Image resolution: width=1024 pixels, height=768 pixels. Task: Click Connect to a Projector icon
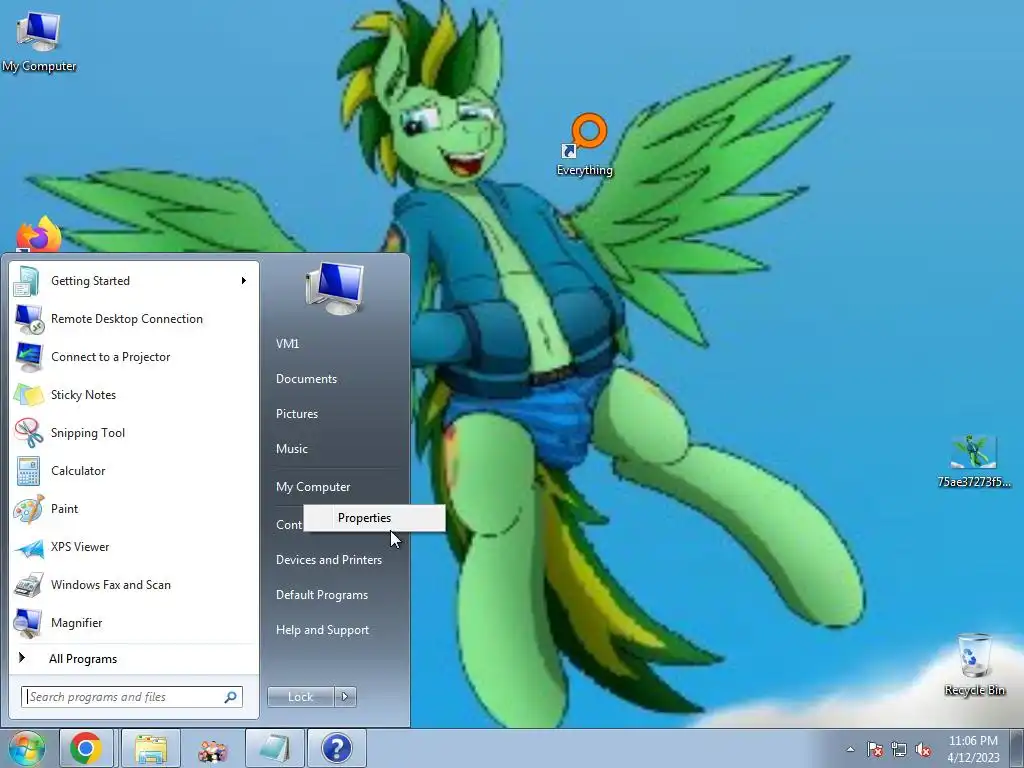(x=28, y=357)
